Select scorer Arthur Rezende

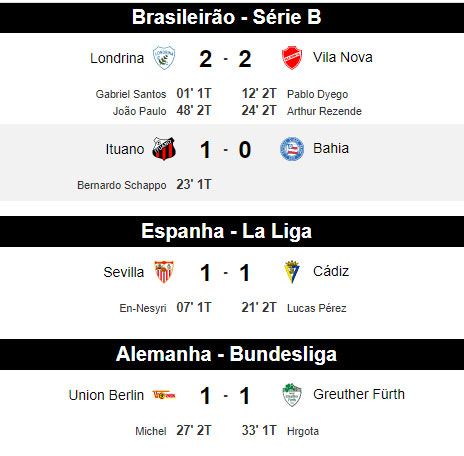point(324,111)
